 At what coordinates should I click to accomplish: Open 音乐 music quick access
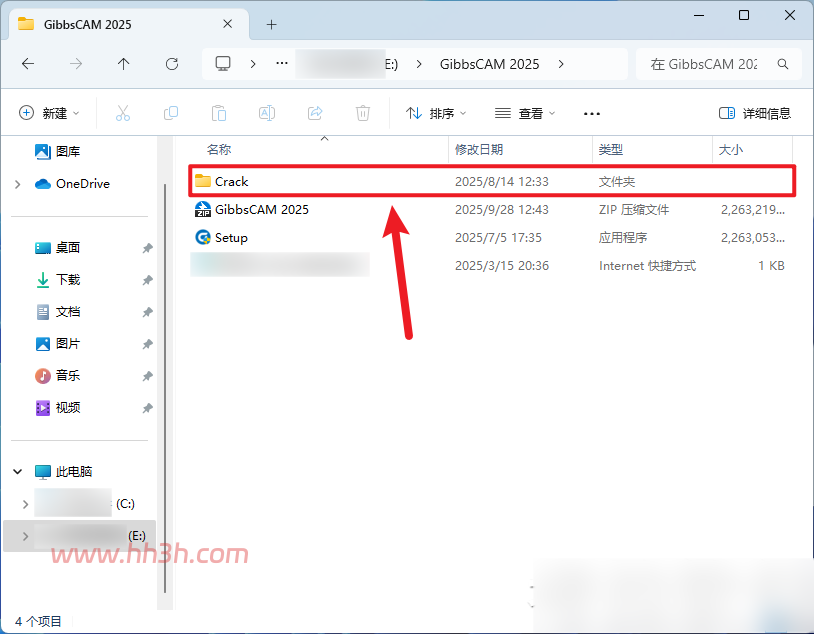57,375
